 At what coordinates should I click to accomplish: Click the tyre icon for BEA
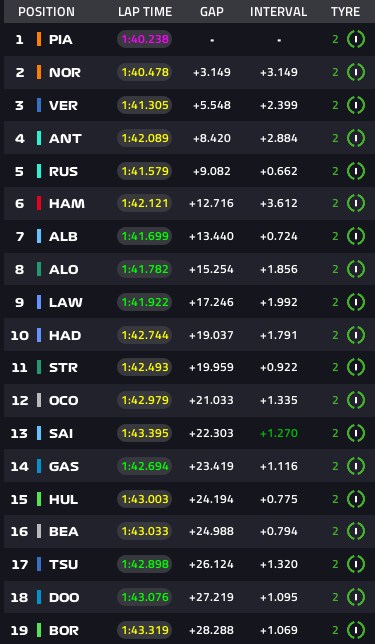point(356,531)
